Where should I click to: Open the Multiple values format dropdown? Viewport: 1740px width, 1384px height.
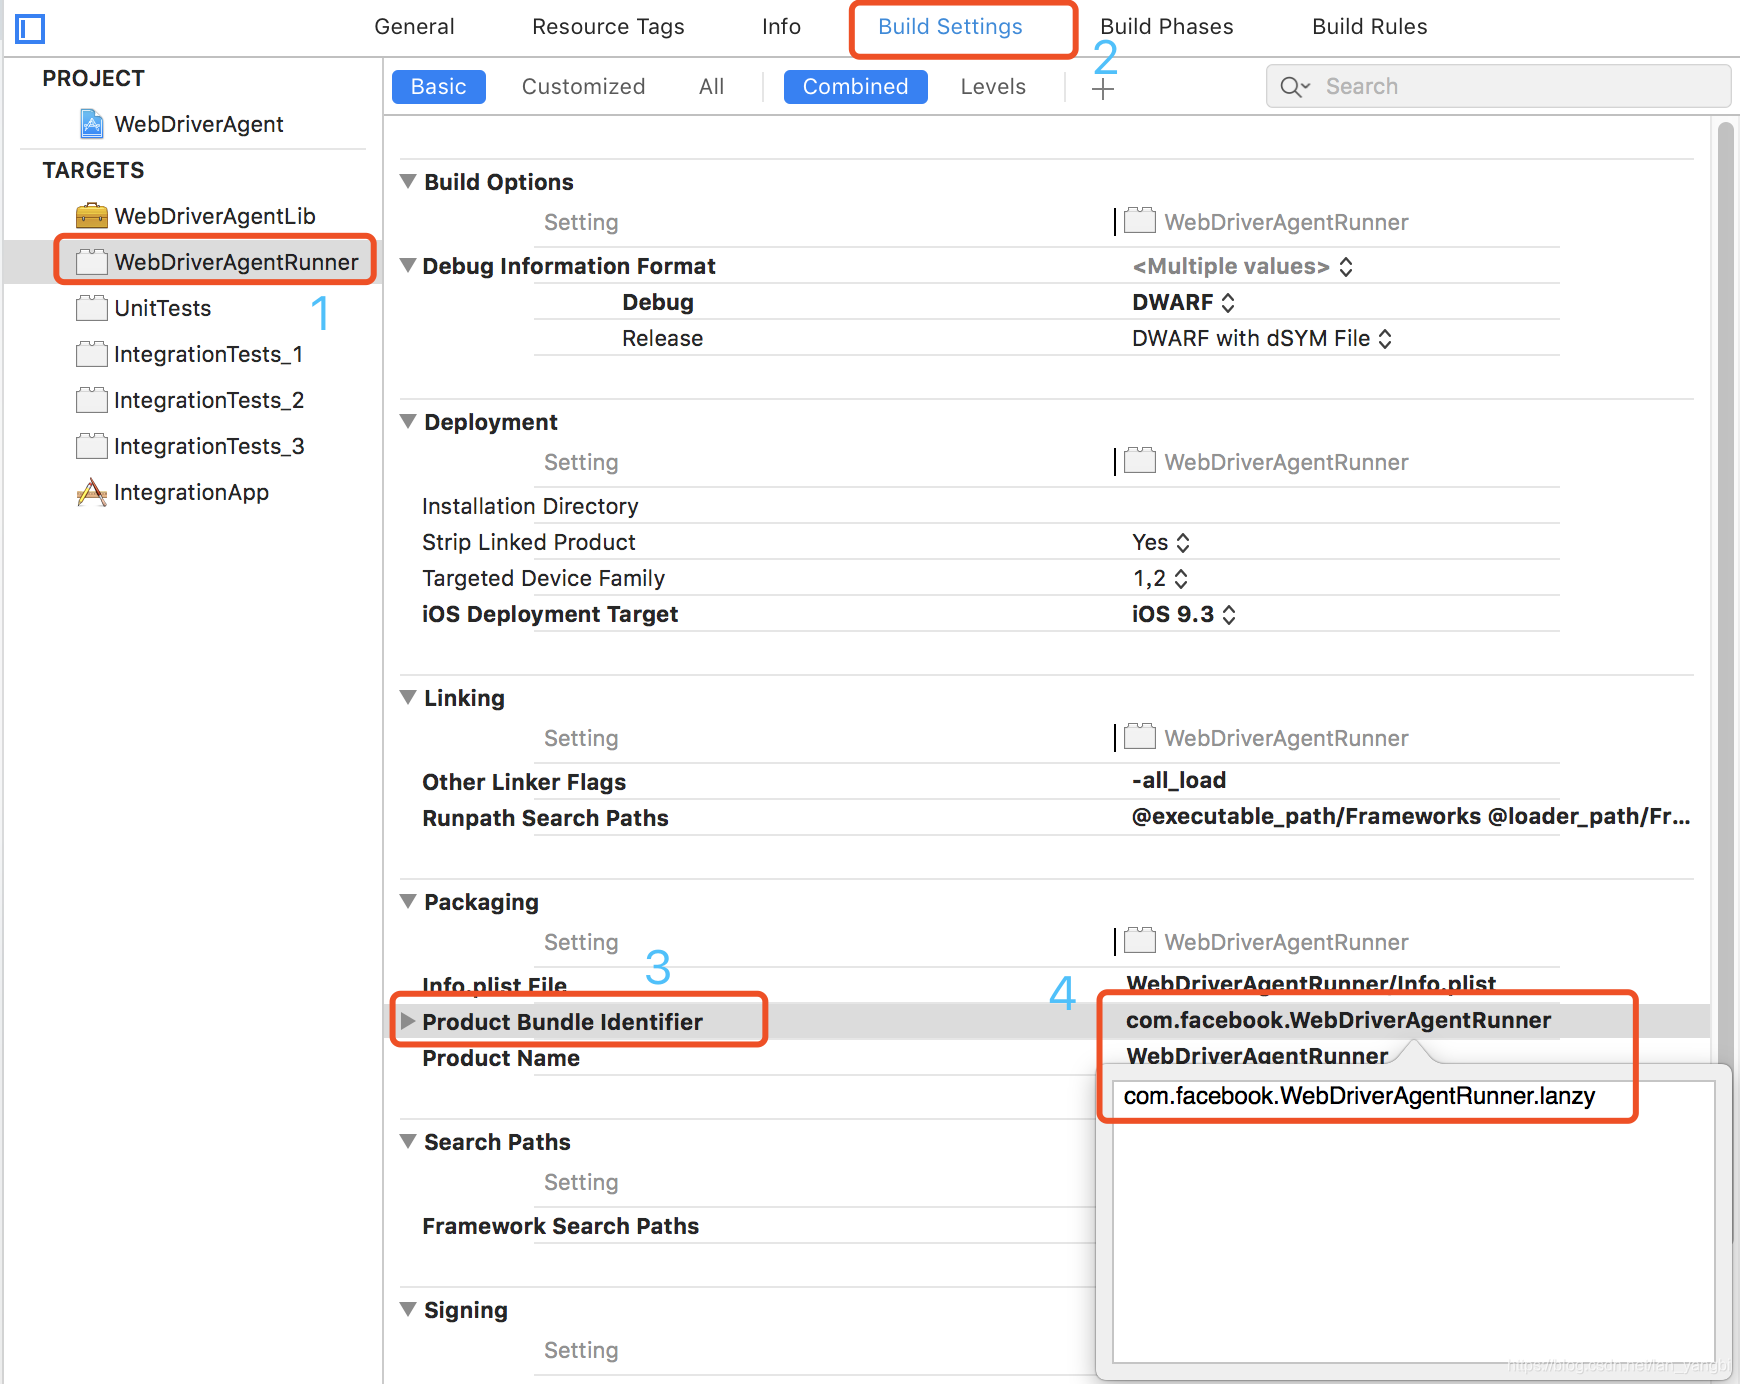coord(1243,267)
